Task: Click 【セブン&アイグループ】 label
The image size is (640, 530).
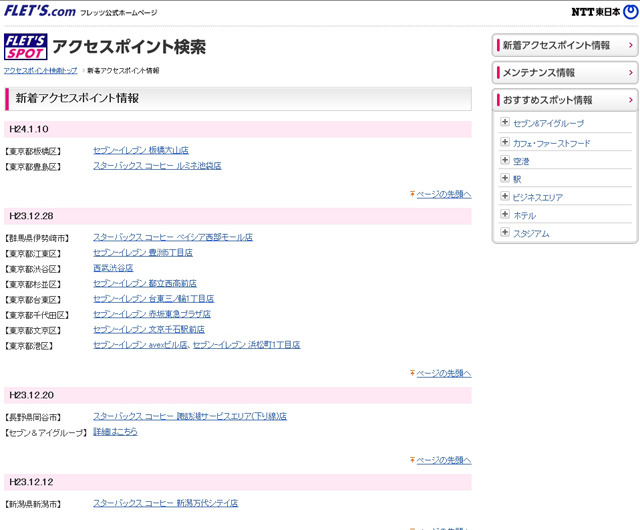Action: pos(46,433)
